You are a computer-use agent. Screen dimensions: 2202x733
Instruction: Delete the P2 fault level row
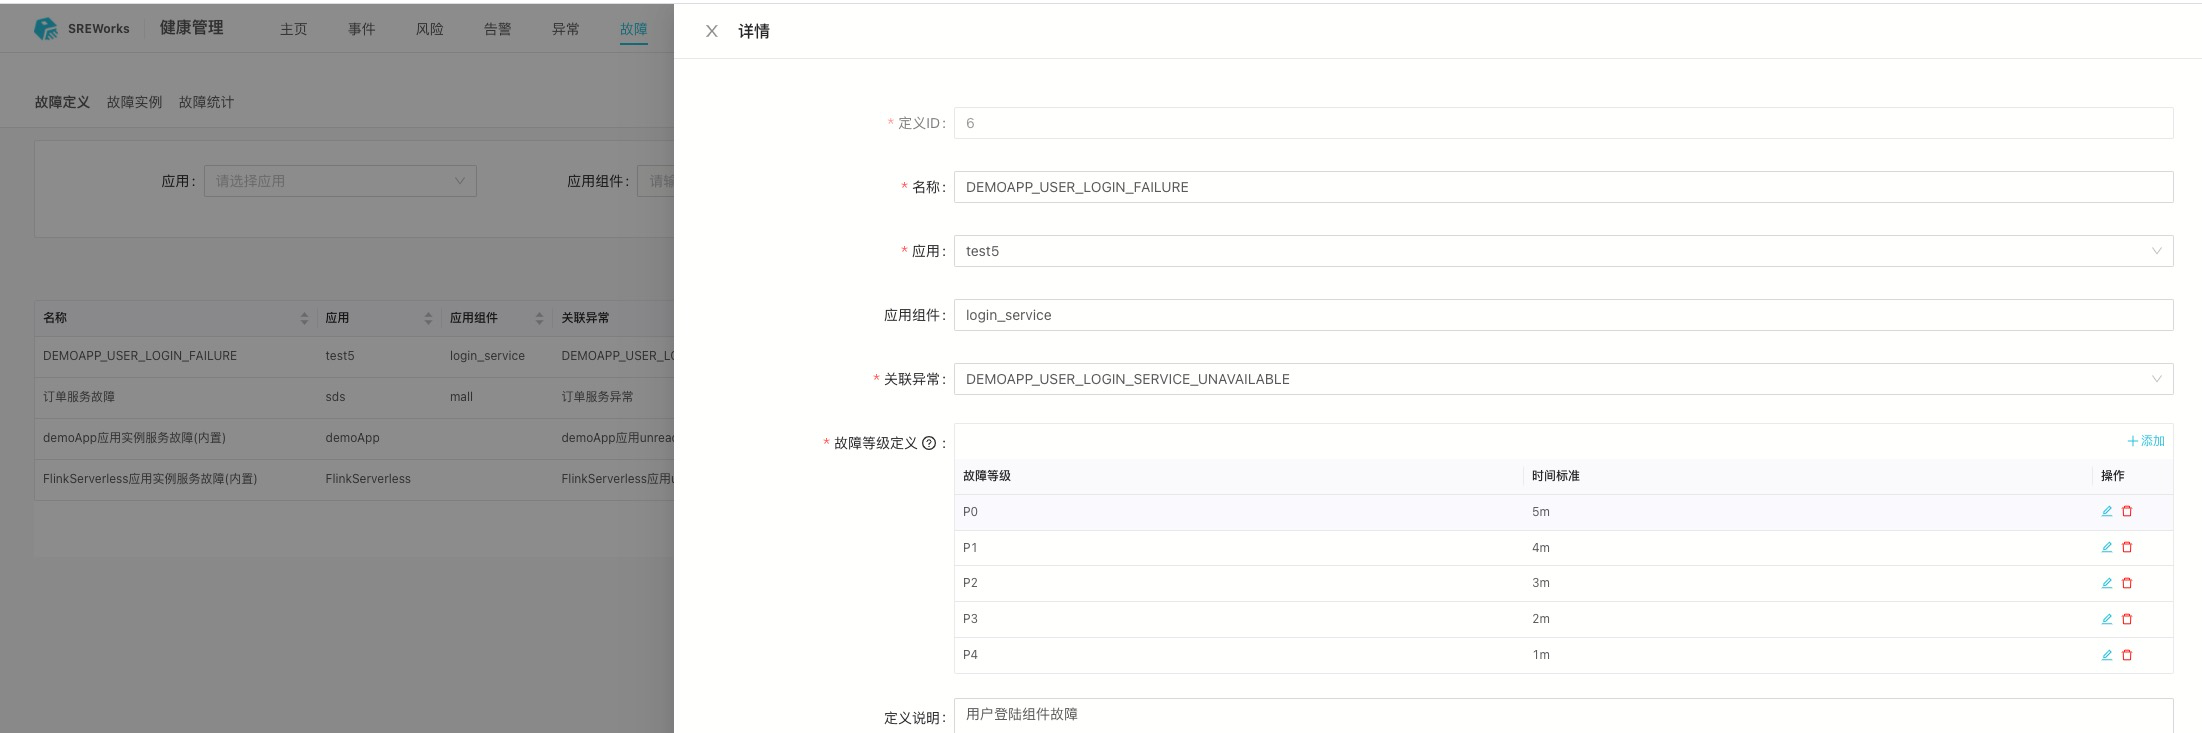[x=2127, y=583]
